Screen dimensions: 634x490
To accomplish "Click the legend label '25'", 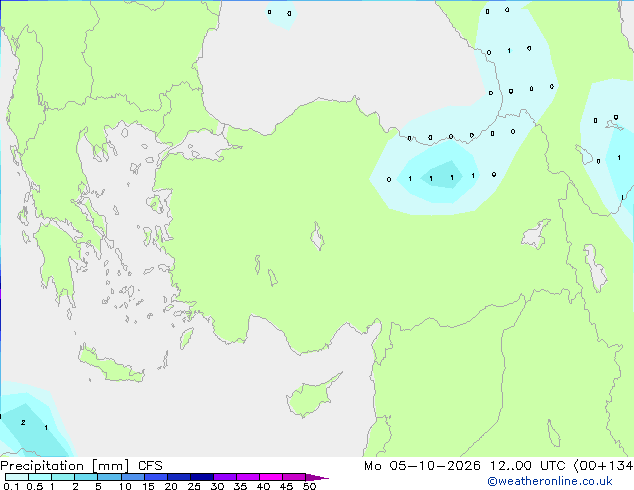I will [194, 486].
